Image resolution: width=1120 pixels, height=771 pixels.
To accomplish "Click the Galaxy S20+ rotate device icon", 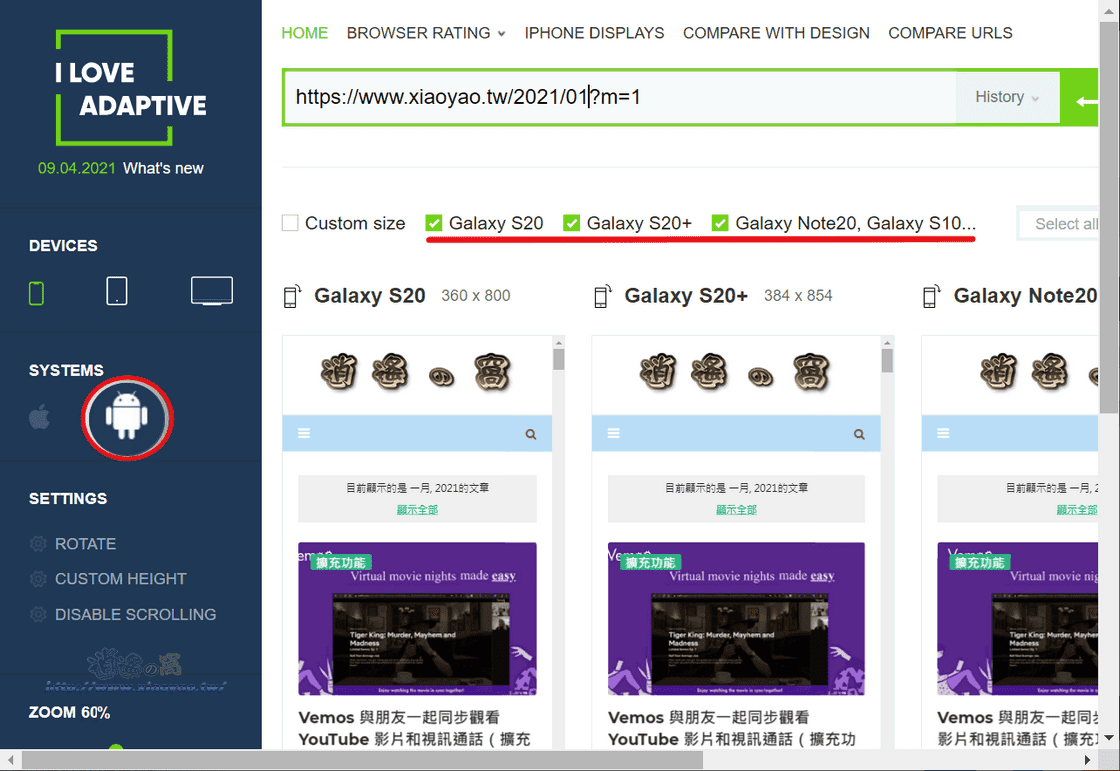I will click(x=602, y=295).
